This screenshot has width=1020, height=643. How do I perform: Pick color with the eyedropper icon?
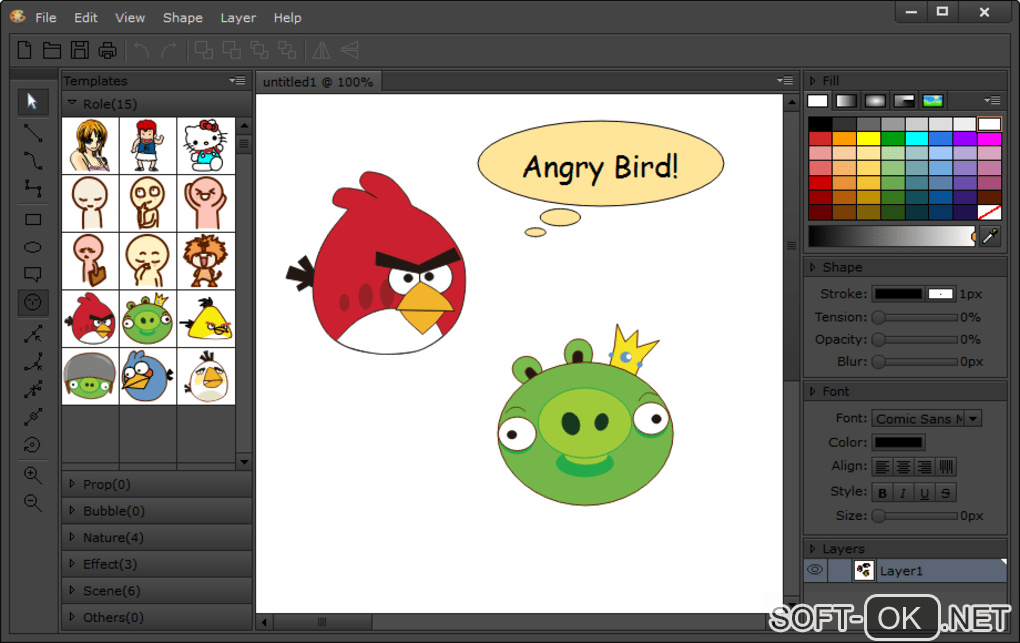(989, 236)
